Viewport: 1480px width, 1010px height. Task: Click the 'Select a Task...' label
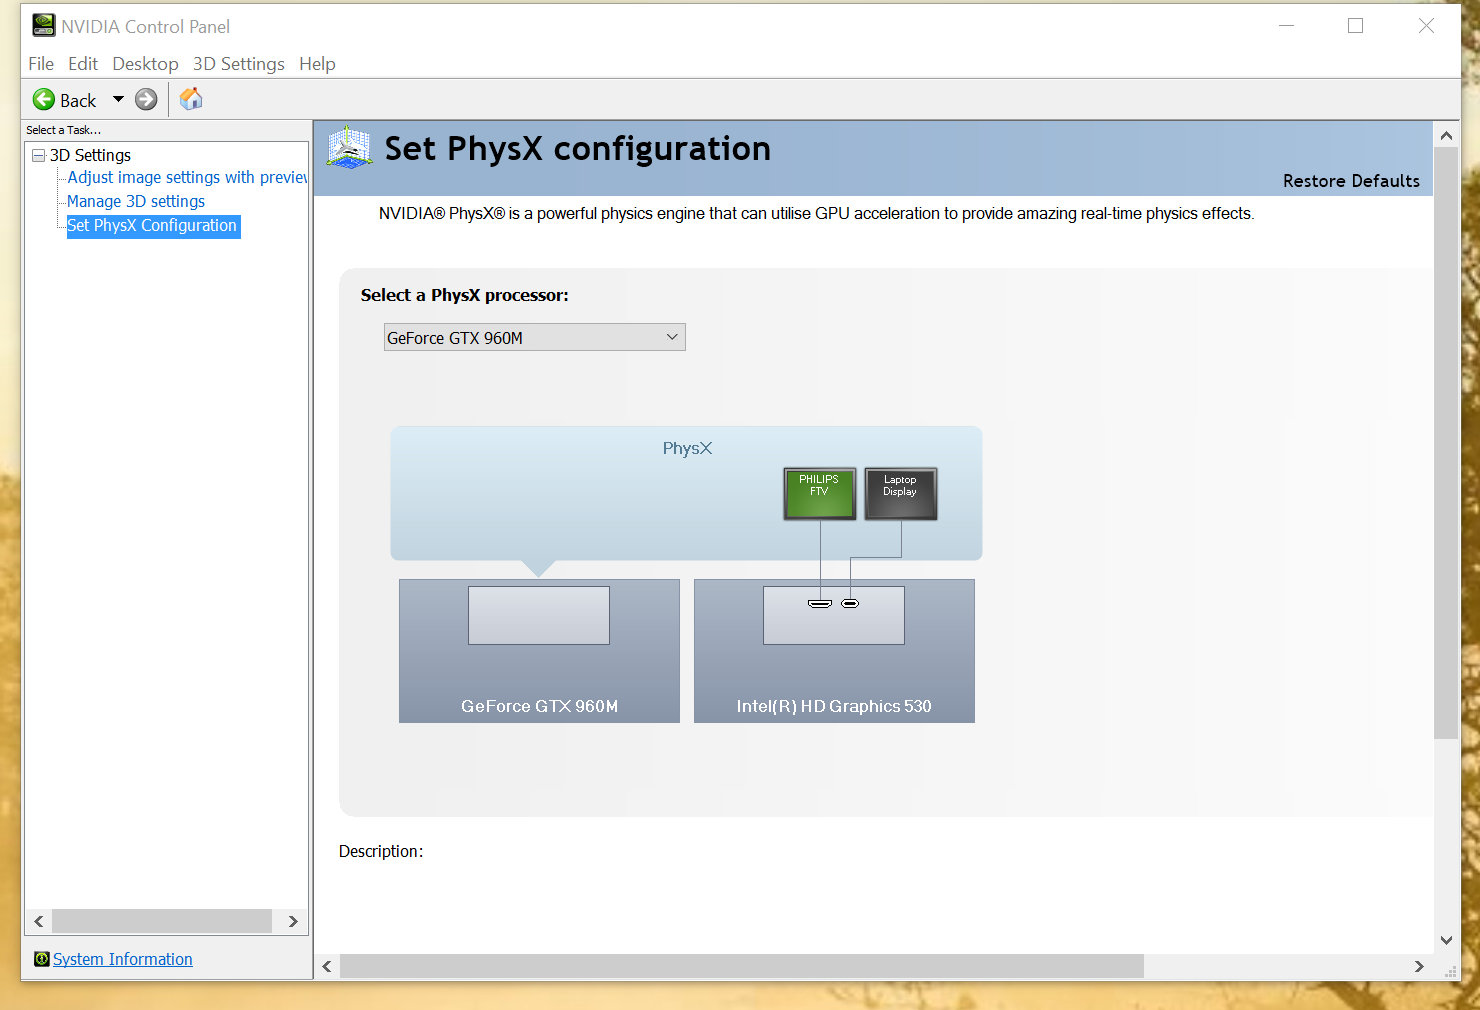point(63,130)
